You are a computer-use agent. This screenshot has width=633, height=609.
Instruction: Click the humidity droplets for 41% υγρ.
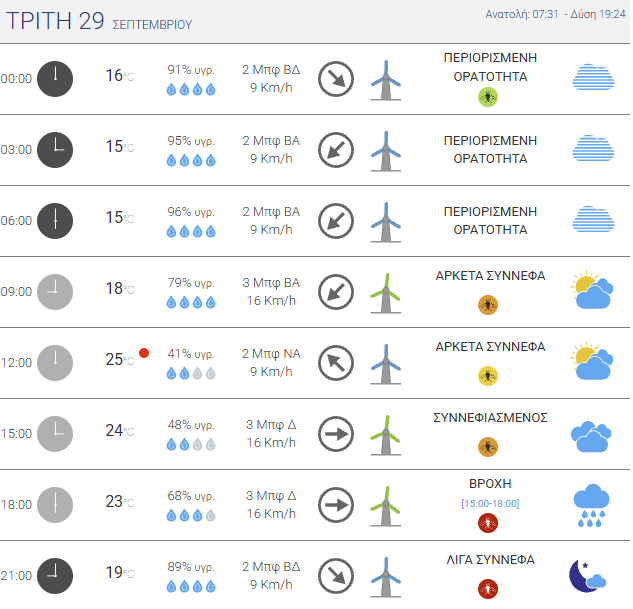[x=191, y=373]
